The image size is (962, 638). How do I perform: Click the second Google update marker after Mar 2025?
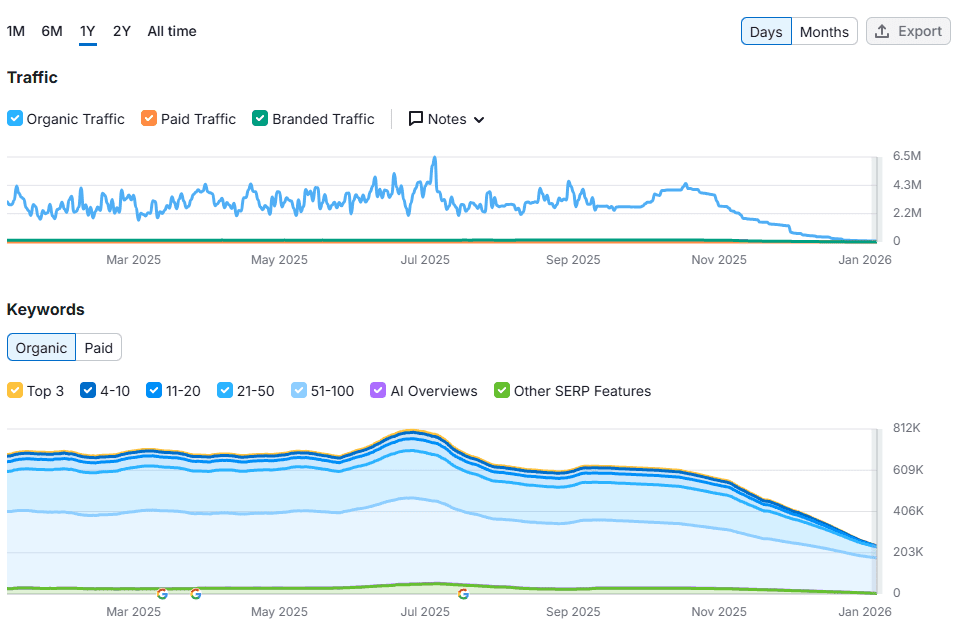pyautogui.click(x=195, y=594)
